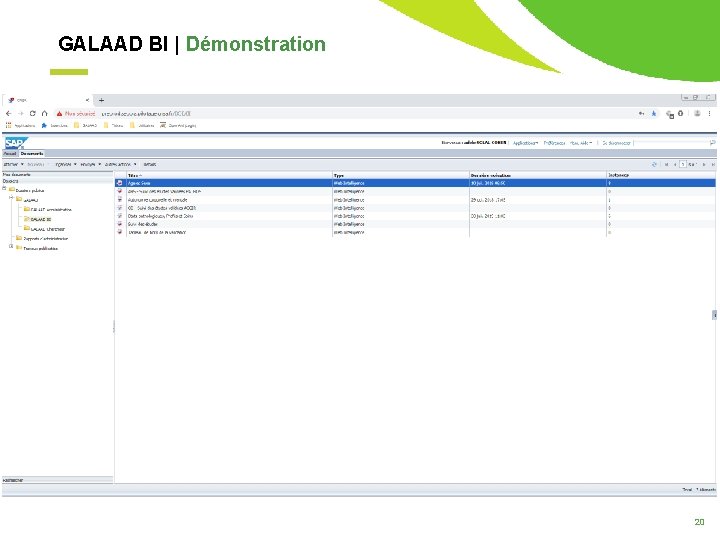Open a new browser tab with plus

(x=101, y=100)
